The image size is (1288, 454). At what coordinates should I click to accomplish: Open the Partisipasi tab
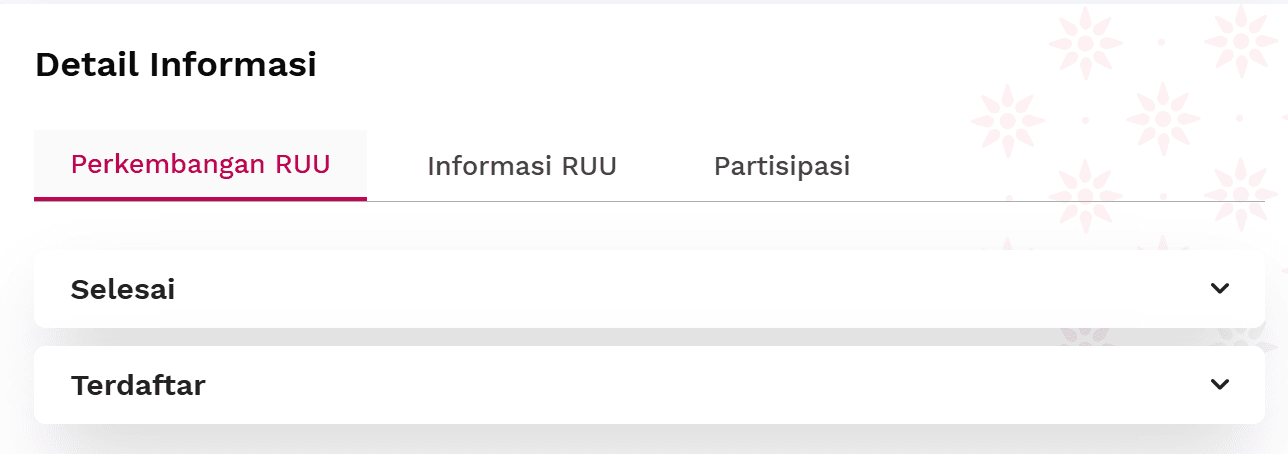tap(781, 166)
